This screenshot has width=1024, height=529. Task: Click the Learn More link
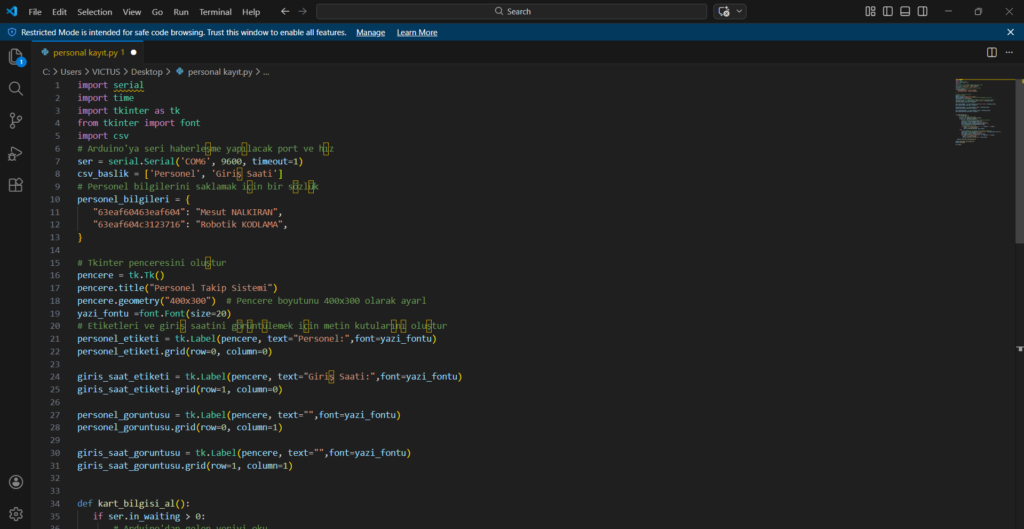click(x=417, y=32)
